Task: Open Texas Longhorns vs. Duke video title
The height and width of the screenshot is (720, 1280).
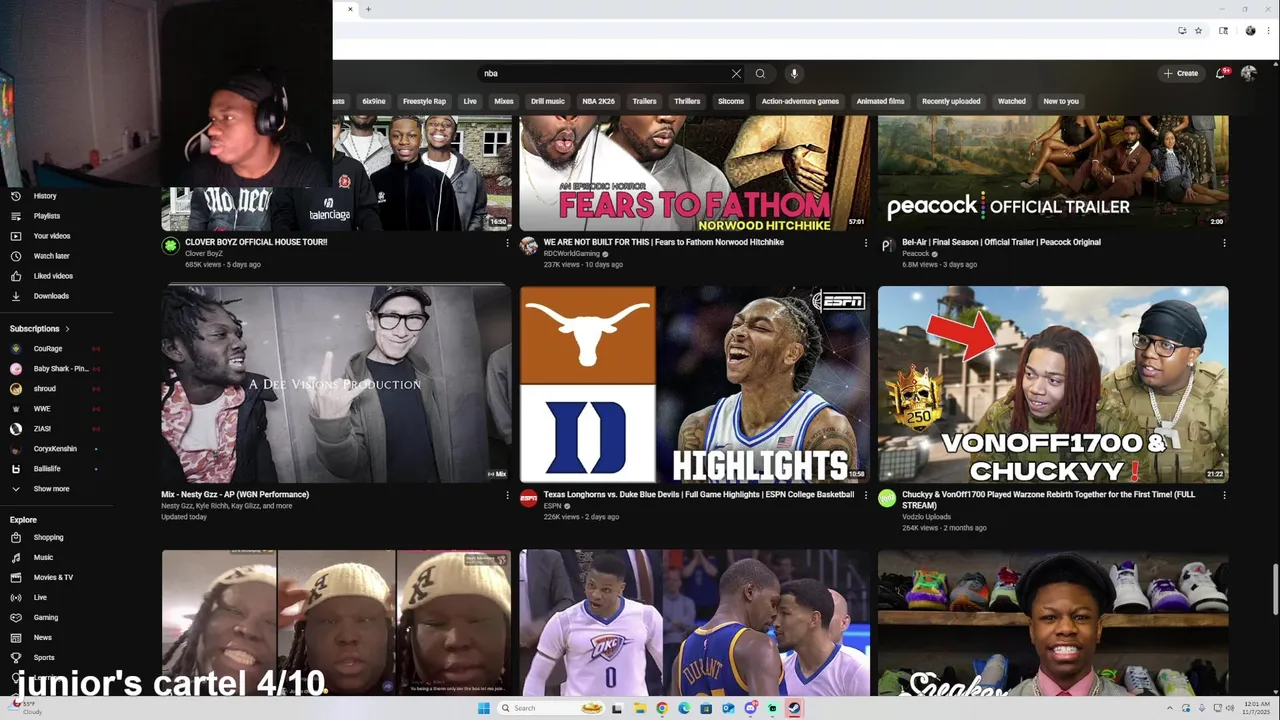Action: (x=699, y=495)
